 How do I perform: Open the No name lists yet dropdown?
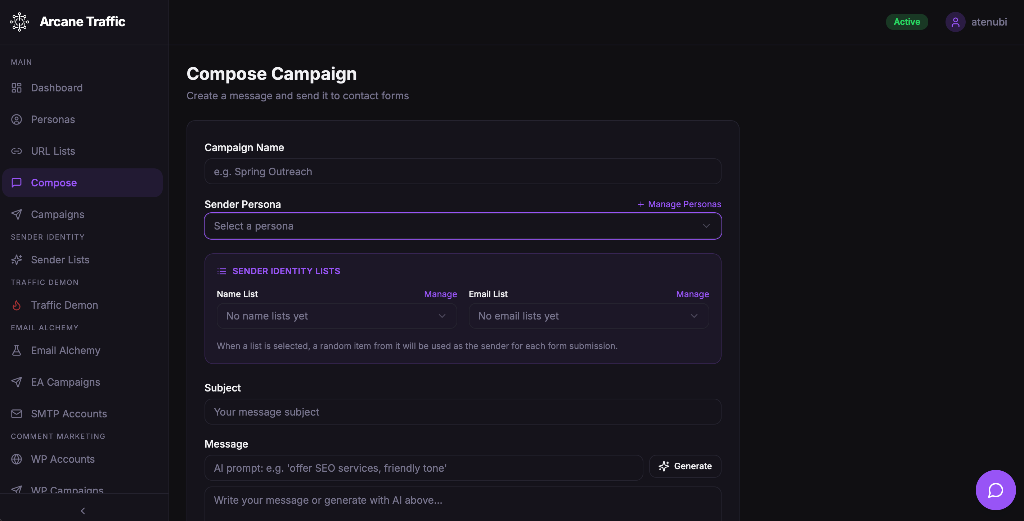click(x=337, y=316)
